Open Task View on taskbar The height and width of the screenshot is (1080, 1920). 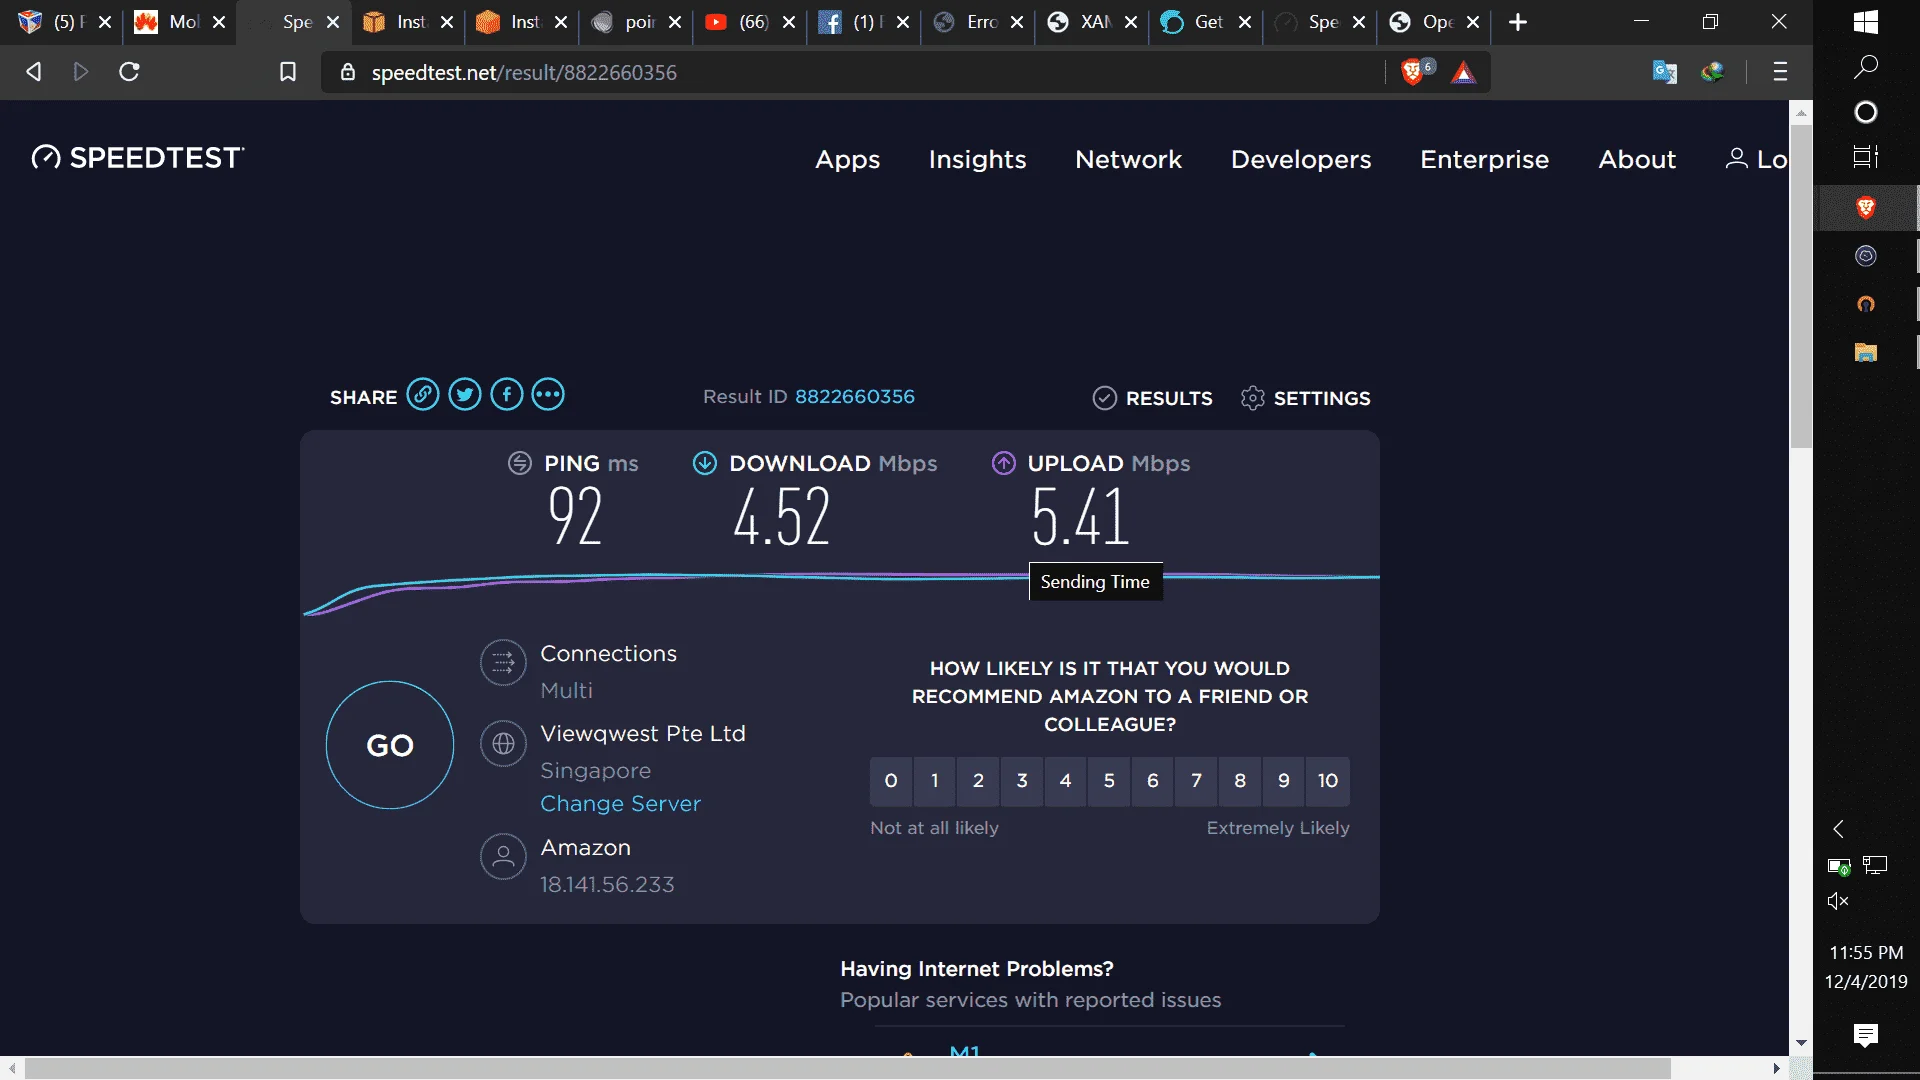1866,157
